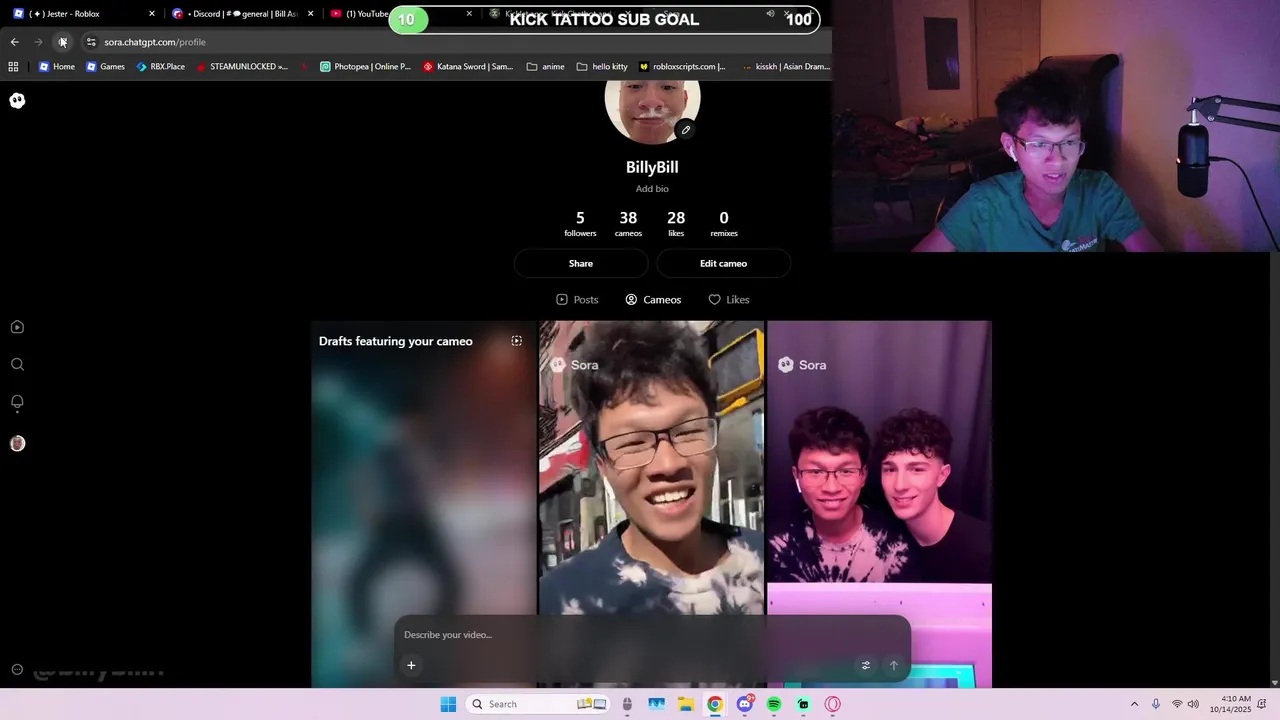Close the Discord general tab
This screenshot has width=1280, height=720.
[311, 14]
